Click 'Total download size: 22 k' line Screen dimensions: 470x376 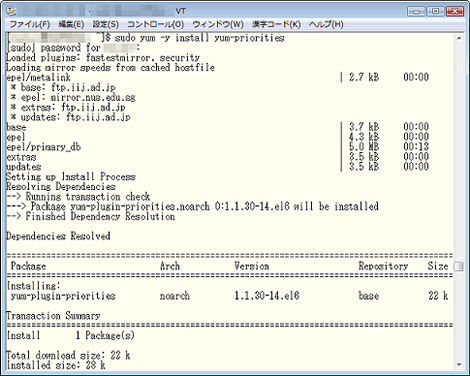pyautogui.click(x=68, y=355)
